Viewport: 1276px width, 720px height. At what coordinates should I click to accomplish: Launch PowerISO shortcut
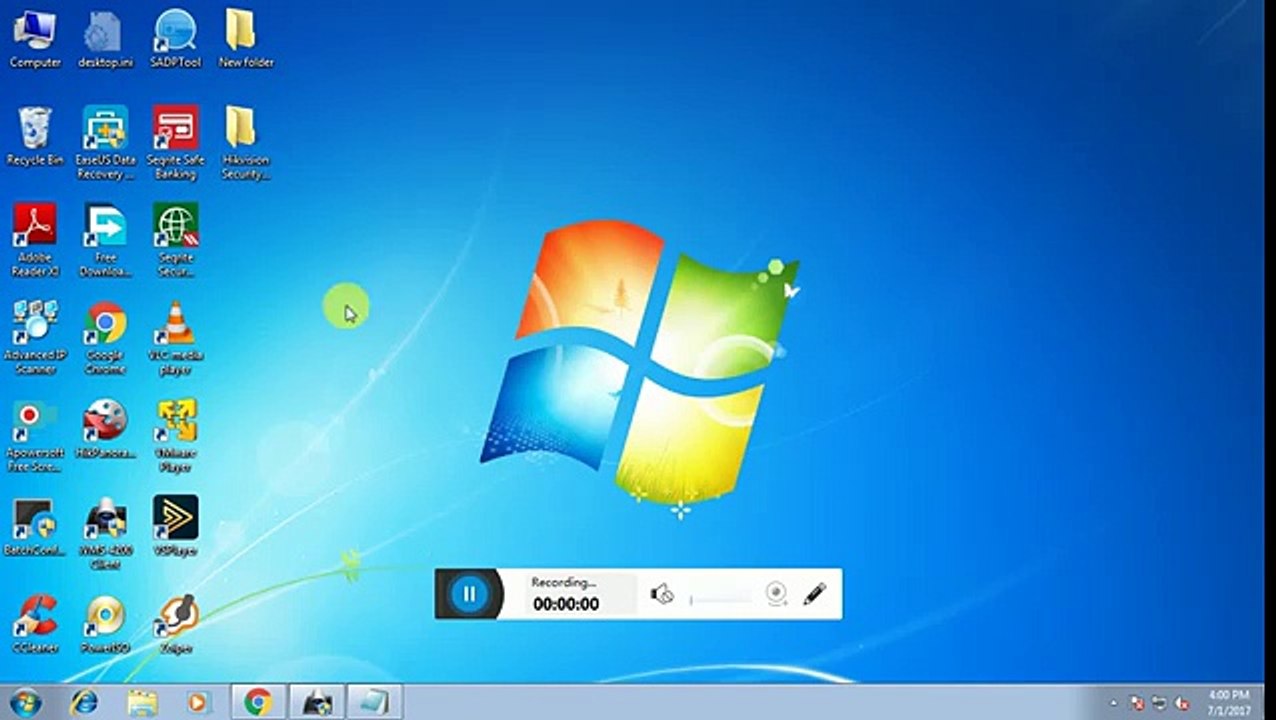tap(105, 624)
